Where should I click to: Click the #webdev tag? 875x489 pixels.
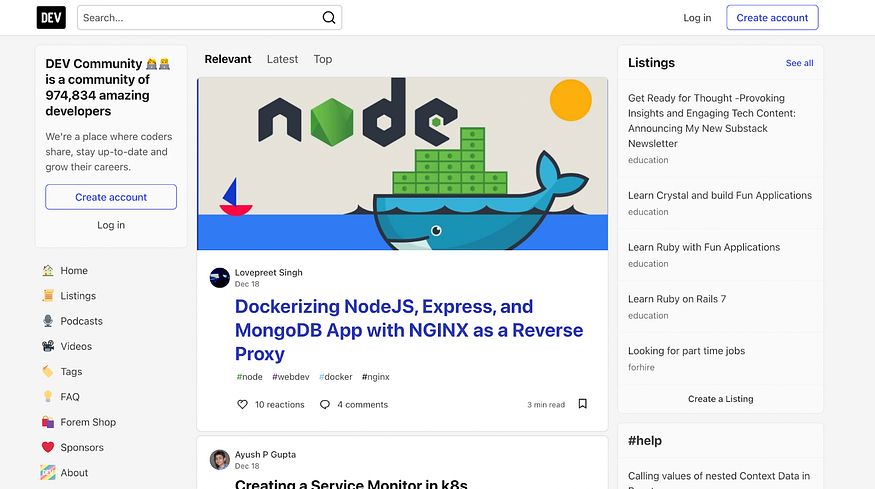coord(291,377)
